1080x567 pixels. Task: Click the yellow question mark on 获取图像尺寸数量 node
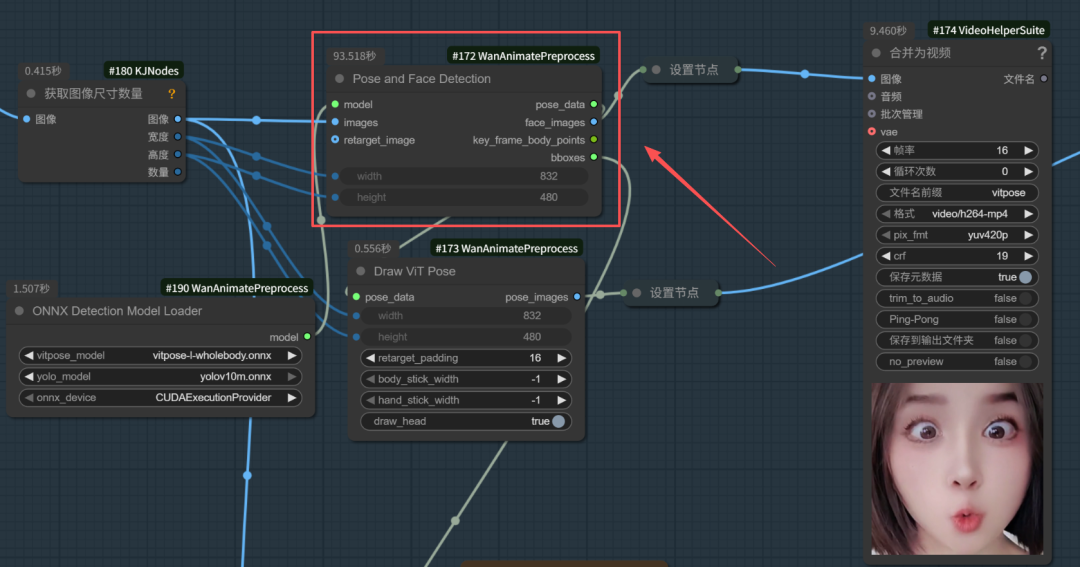click(172, 94)
